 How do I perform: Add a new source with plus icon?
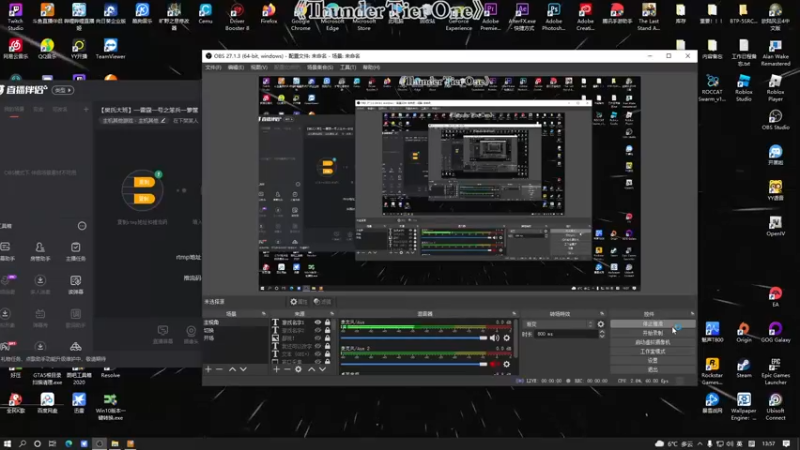click(x=276, y=369)
